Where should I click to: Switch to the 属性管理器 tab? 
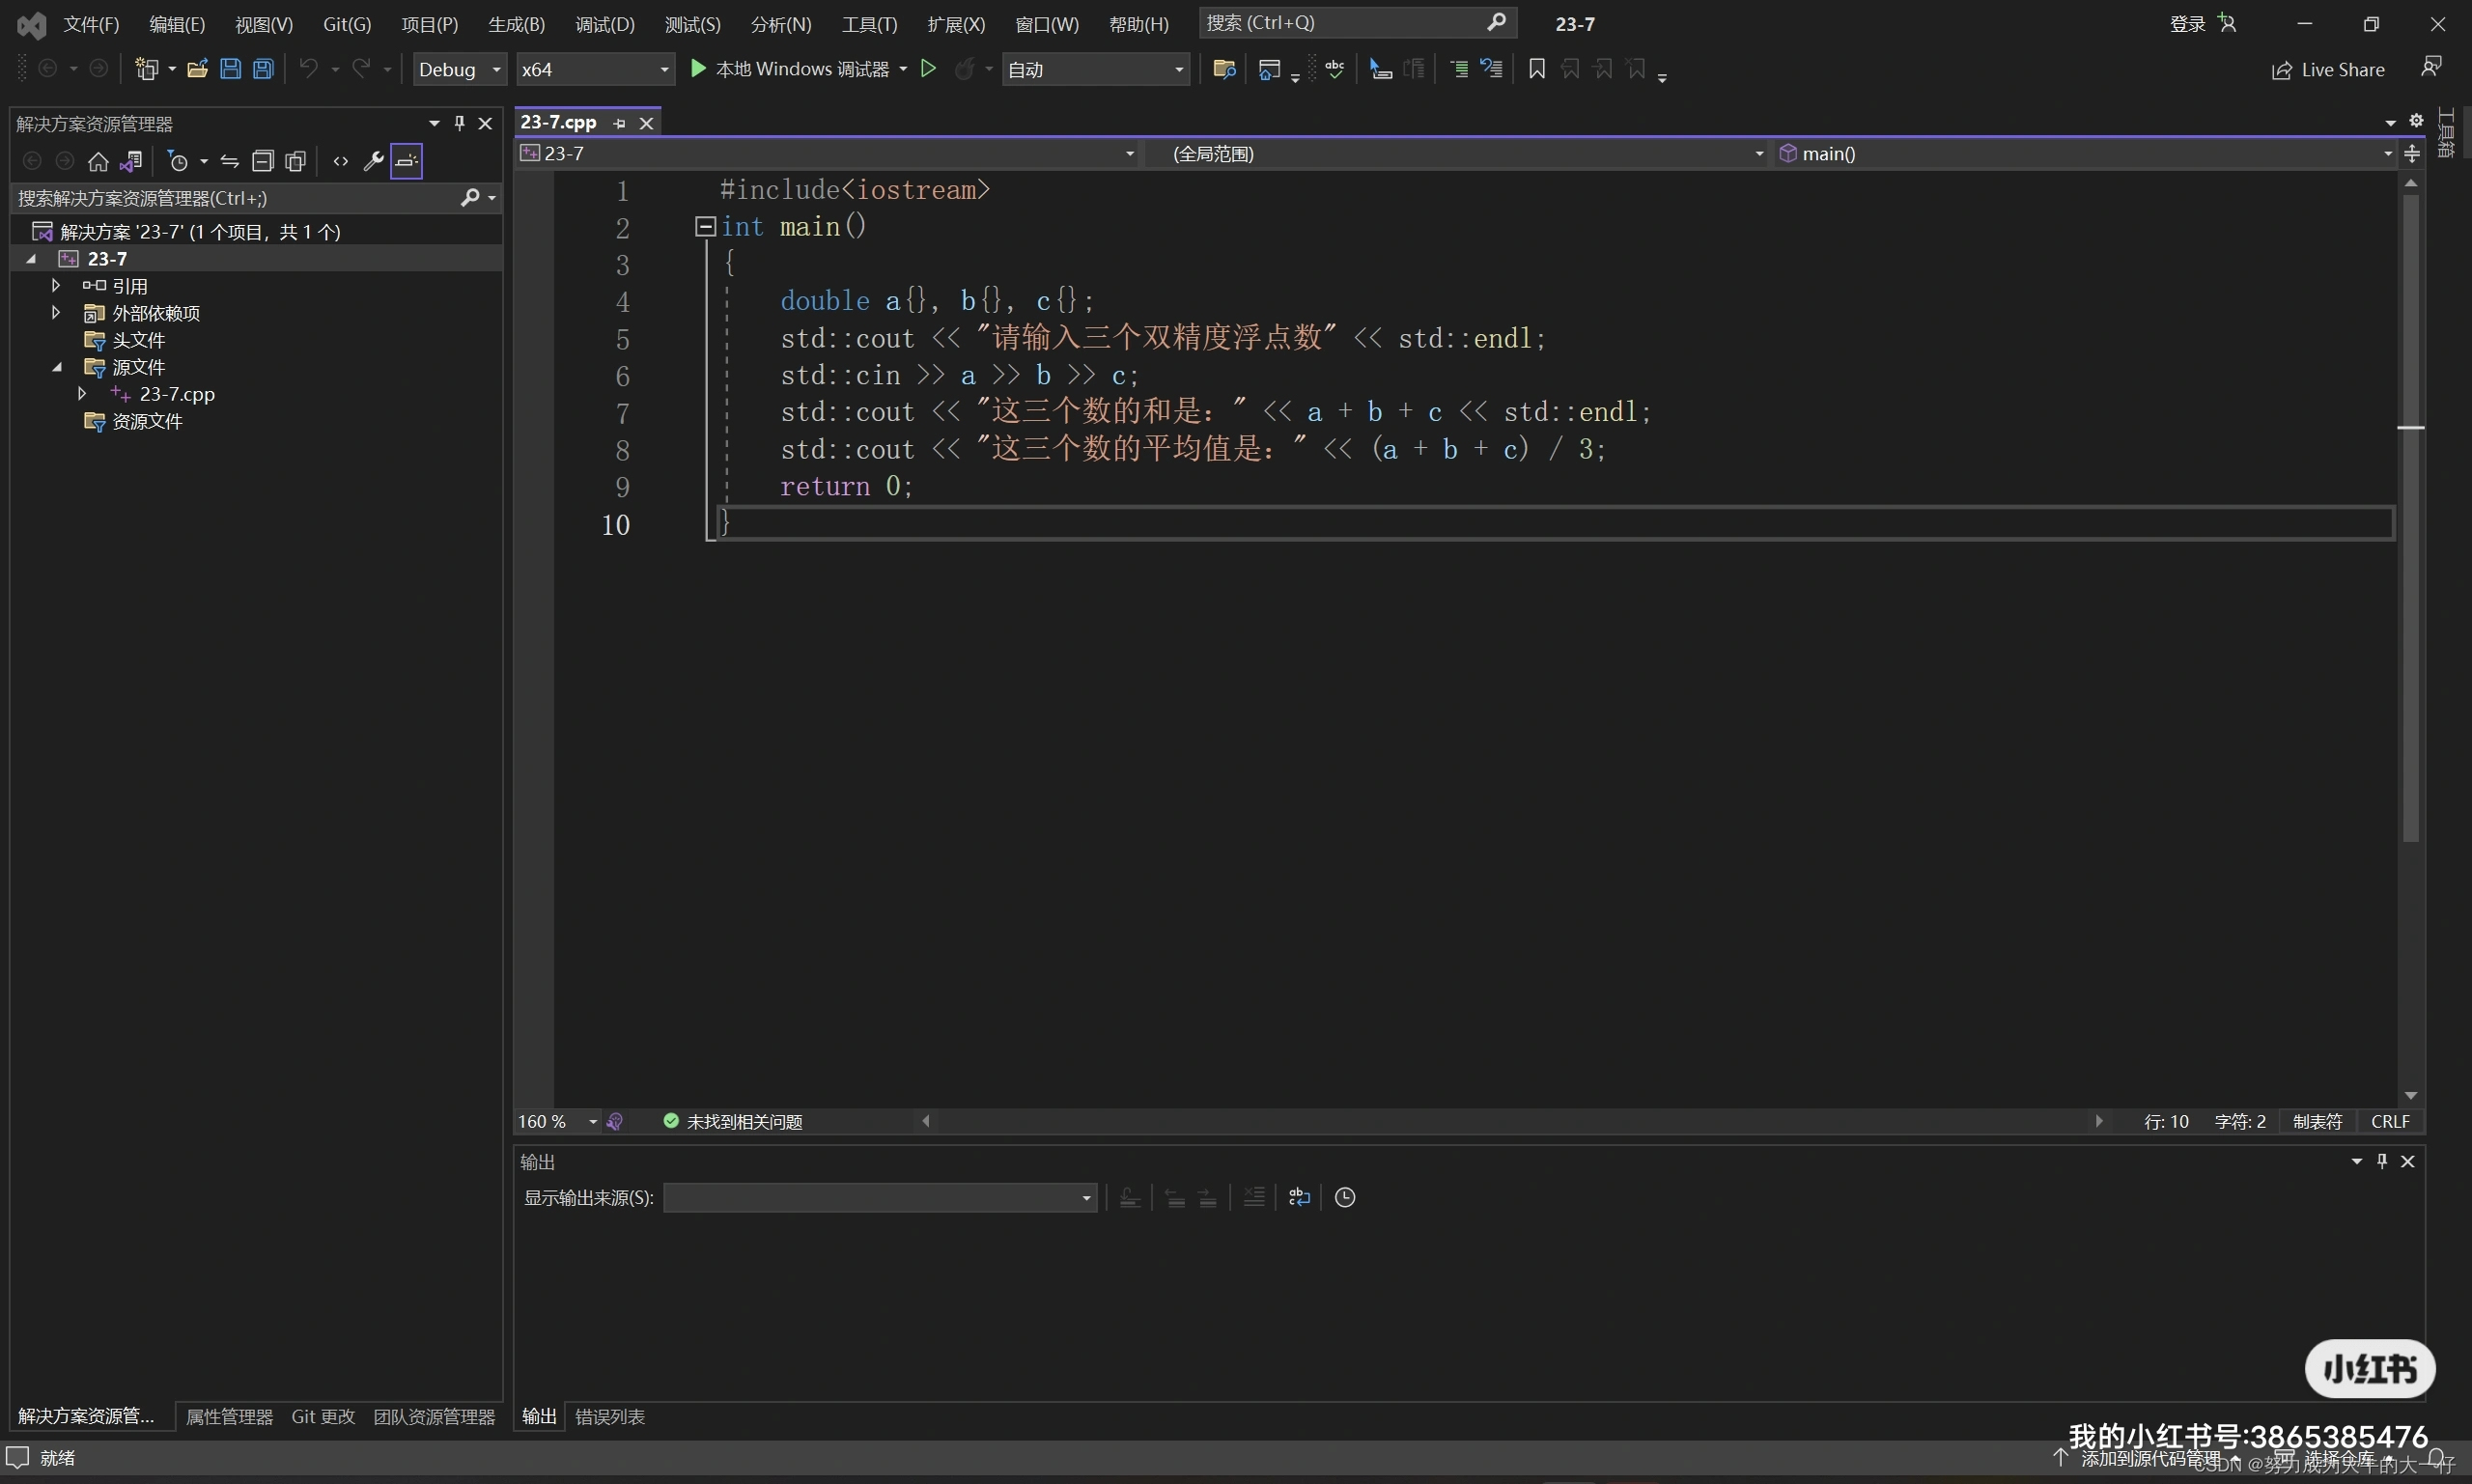[x=229, y=1417]
